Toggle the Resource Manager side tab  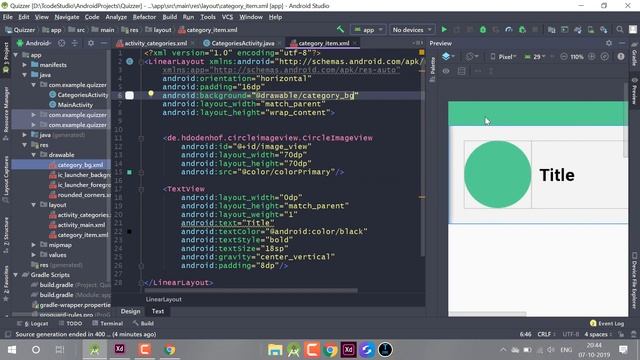tap(5, 113)
